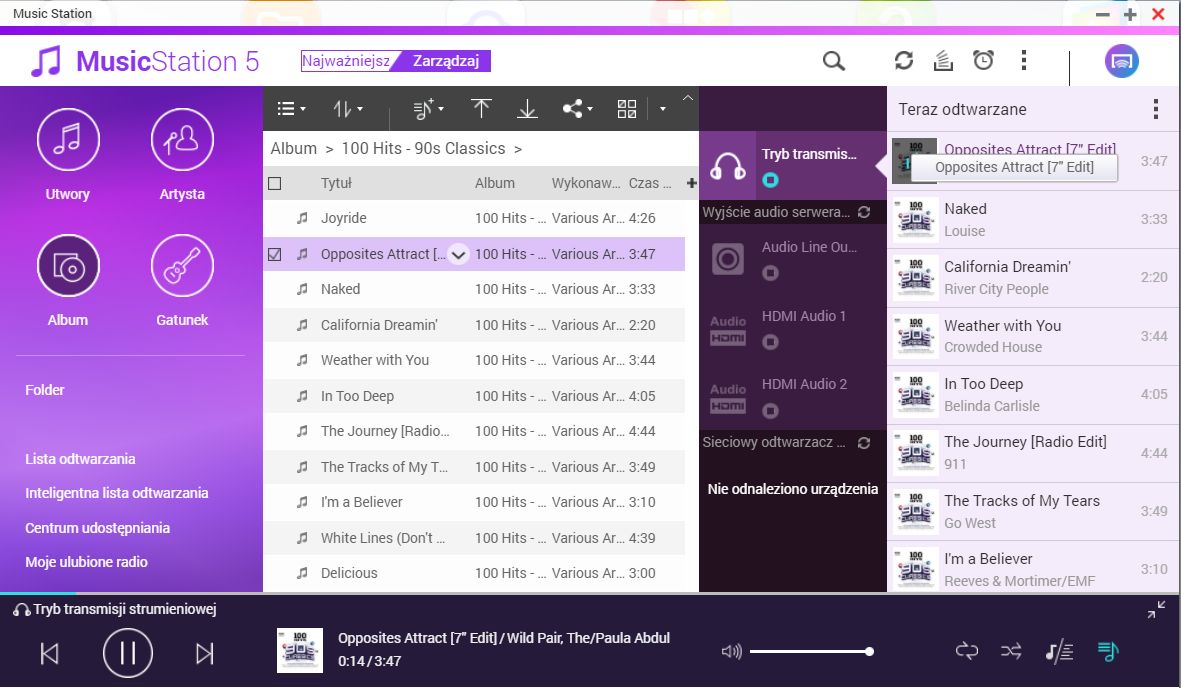Show lyrics with the note-lines icon
The width and height of the screenshot is (1181, 688).
[1059, 651]
